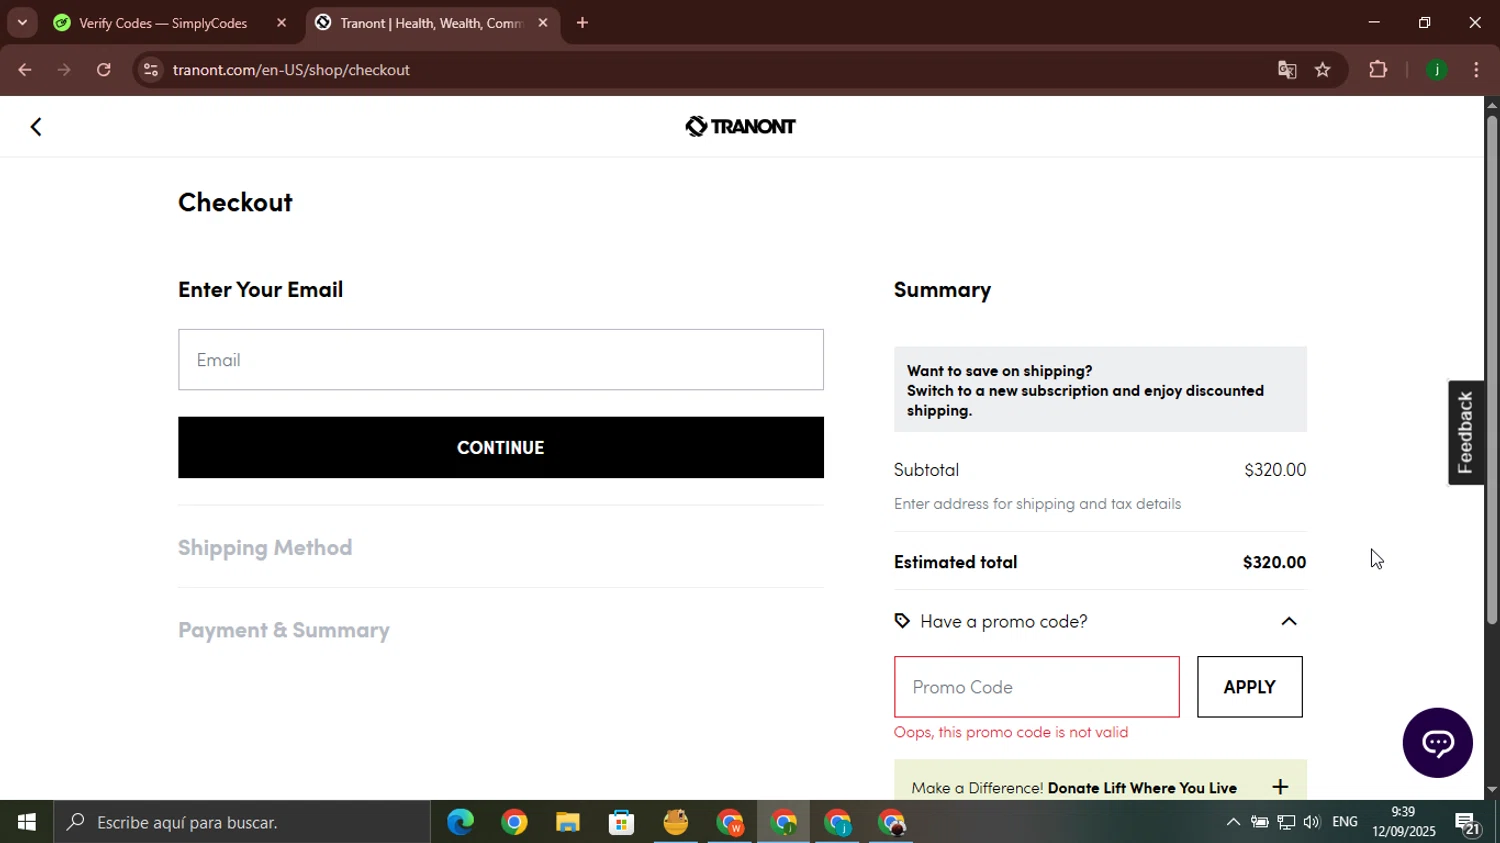Show hidden system tray icons
Viewport: 1500px width, 843px height.
tap(1233, 822)
